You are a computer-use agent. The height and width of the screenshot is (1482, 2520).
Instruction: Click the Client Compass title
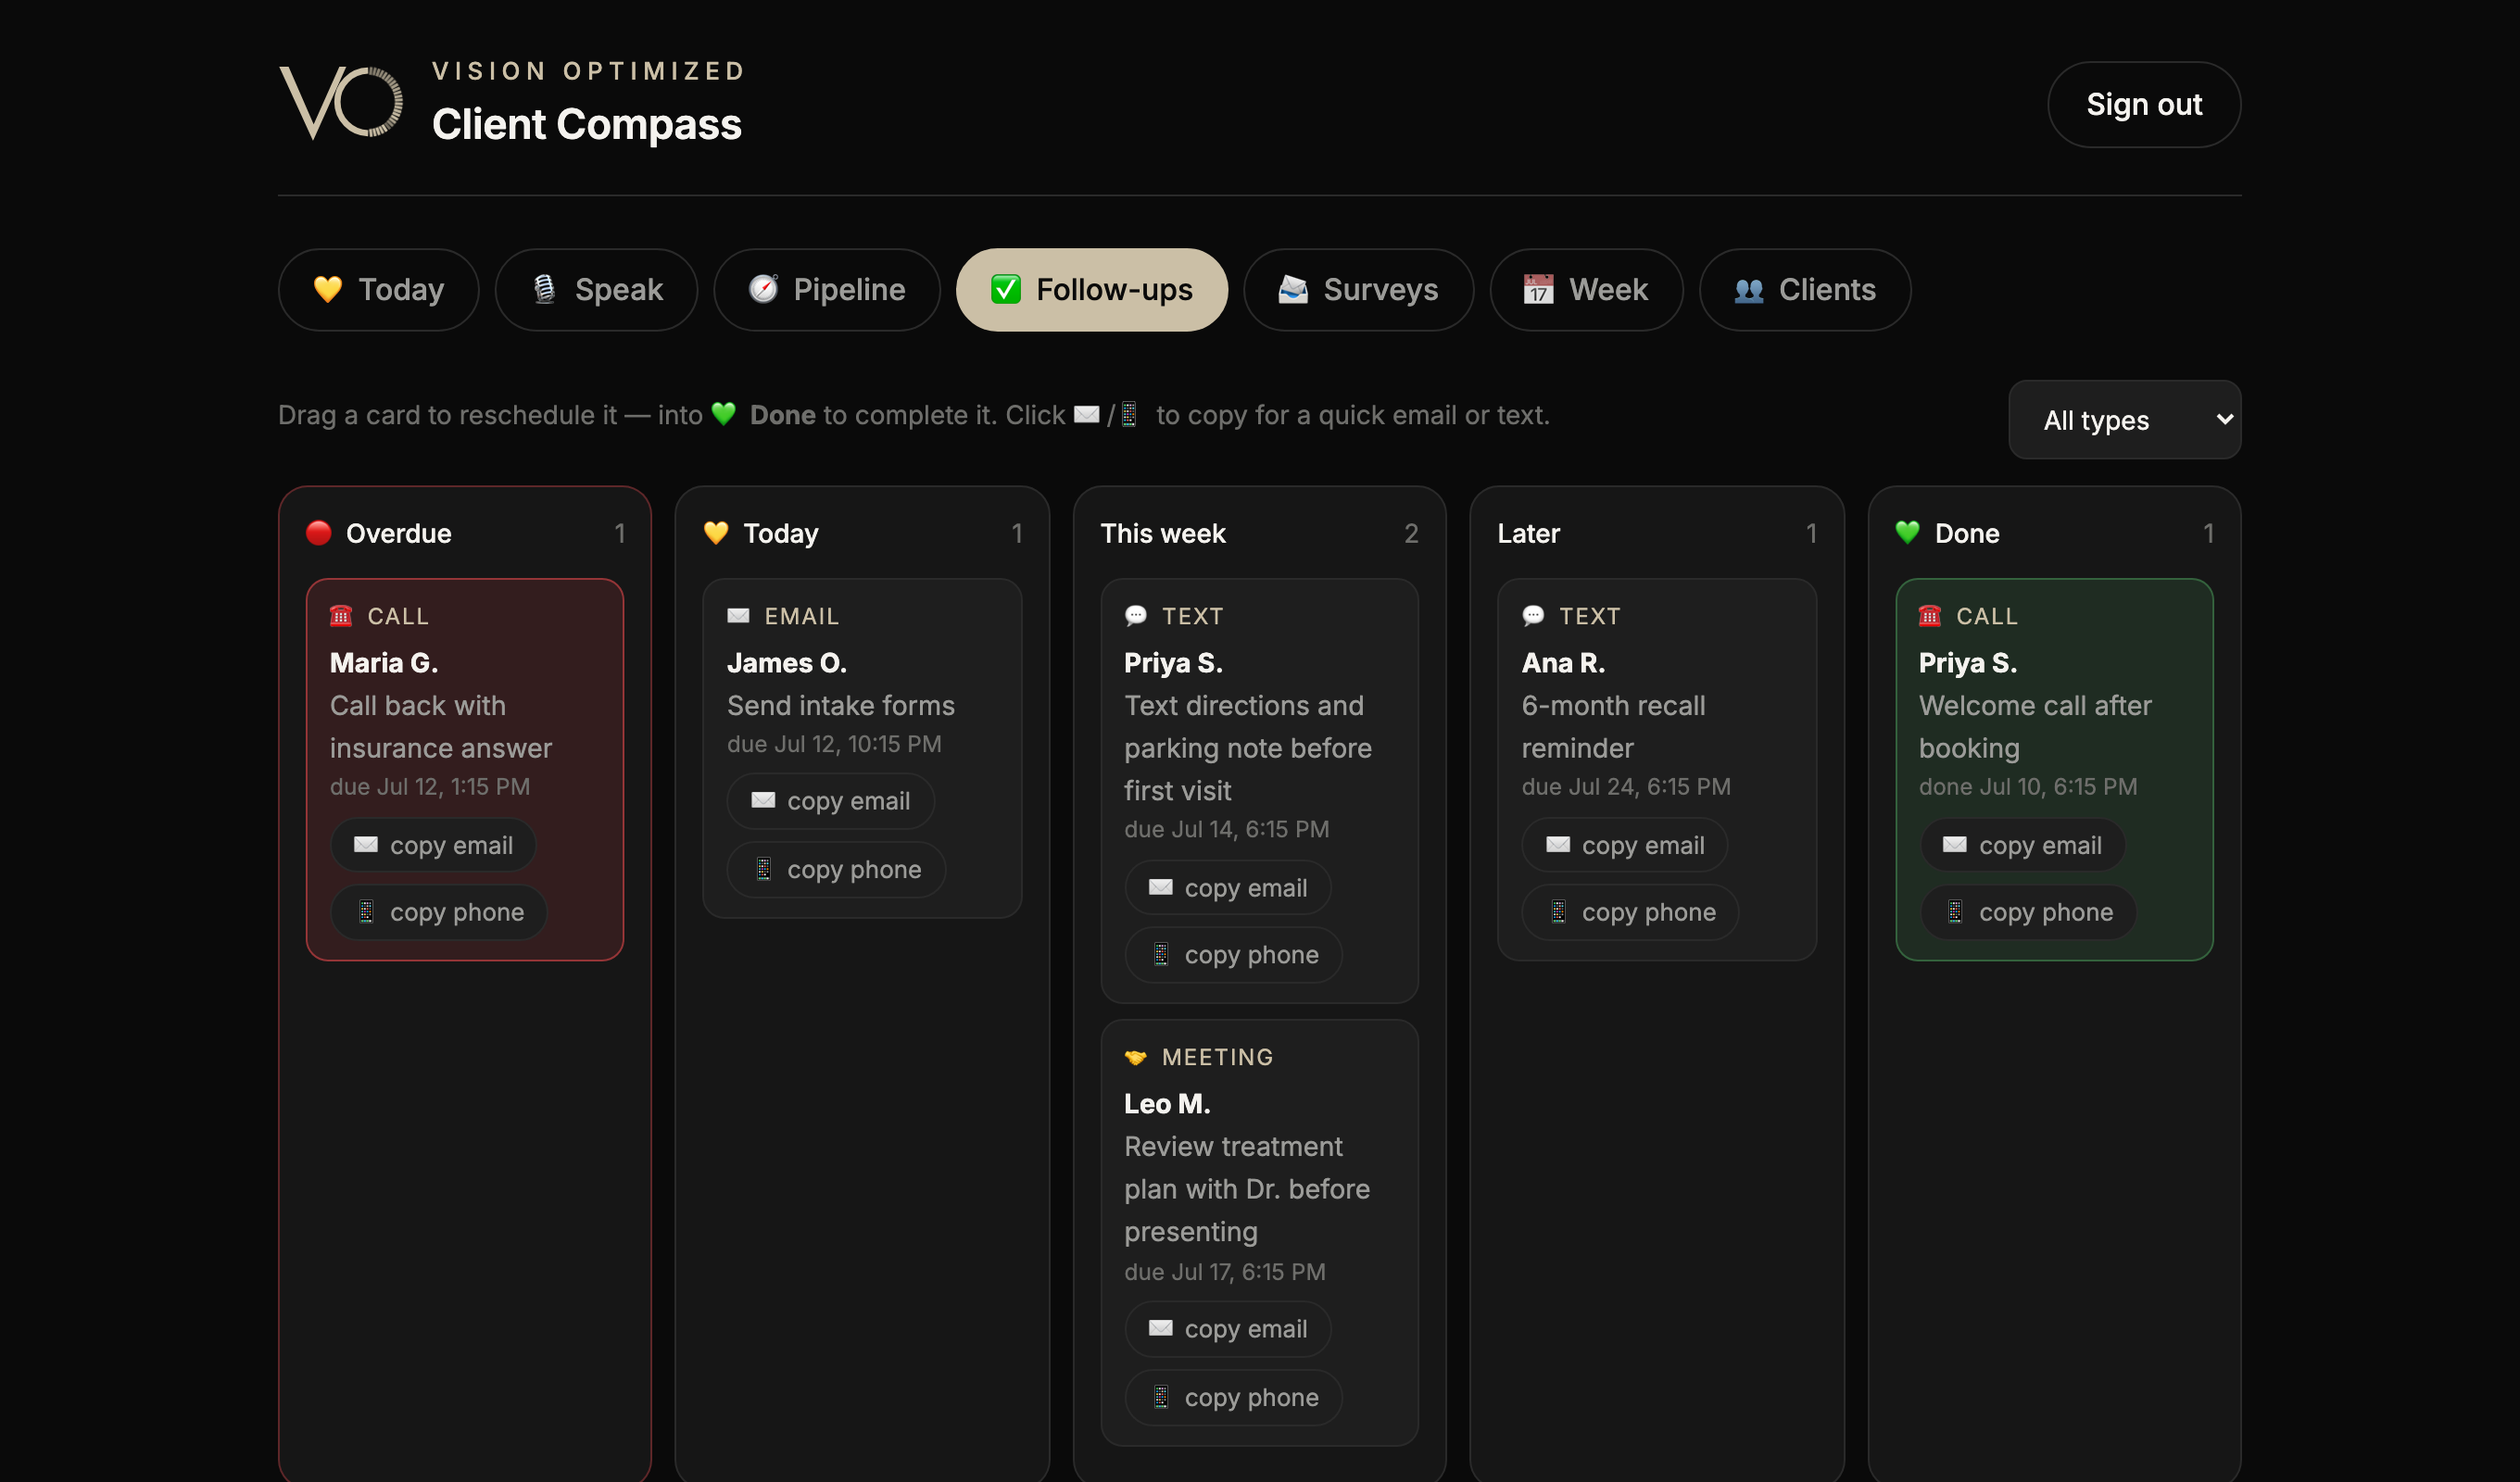587,124
